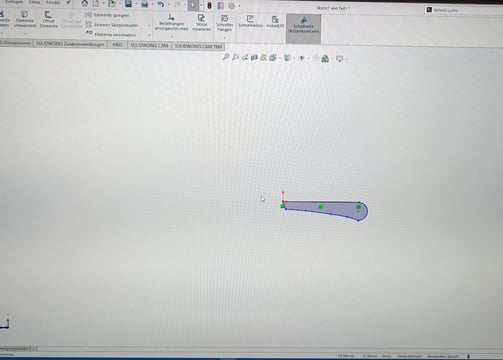Switch to SOLIDWORKS CAM TBM tab
The width and height of the screenshot is (503, 360).
pyautogui.click(x=198, y=46)
